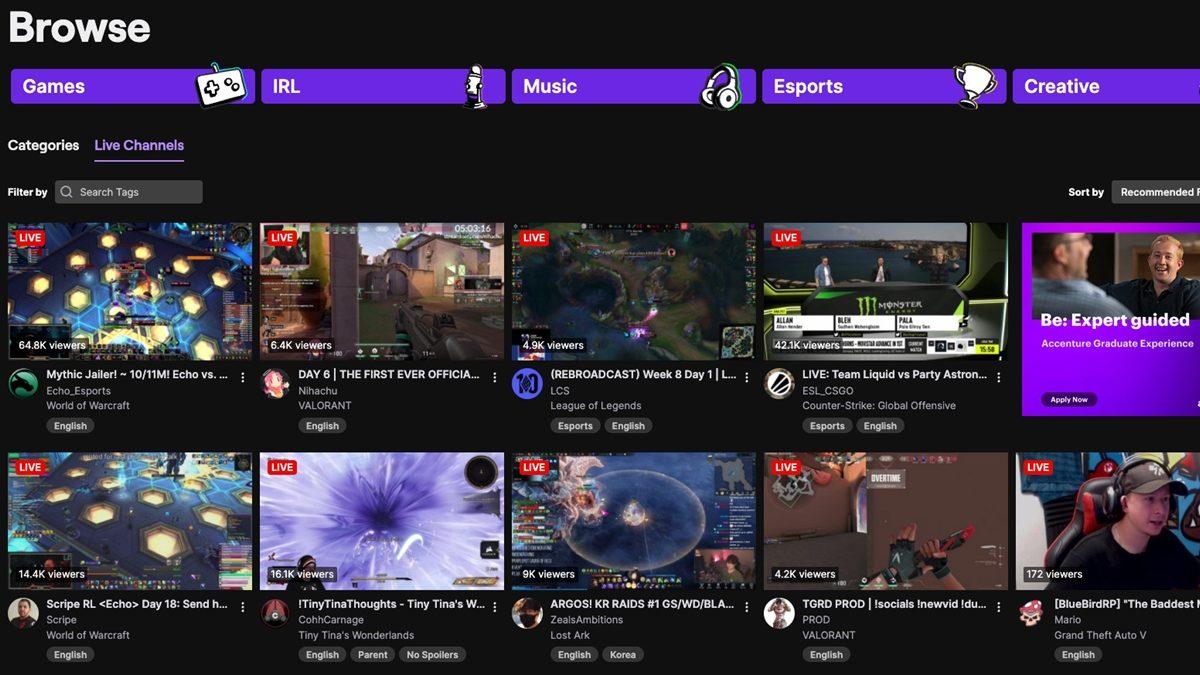Select the Games gamepad icon
This screenshot has width=1200, height=675.
pos(225,85)
